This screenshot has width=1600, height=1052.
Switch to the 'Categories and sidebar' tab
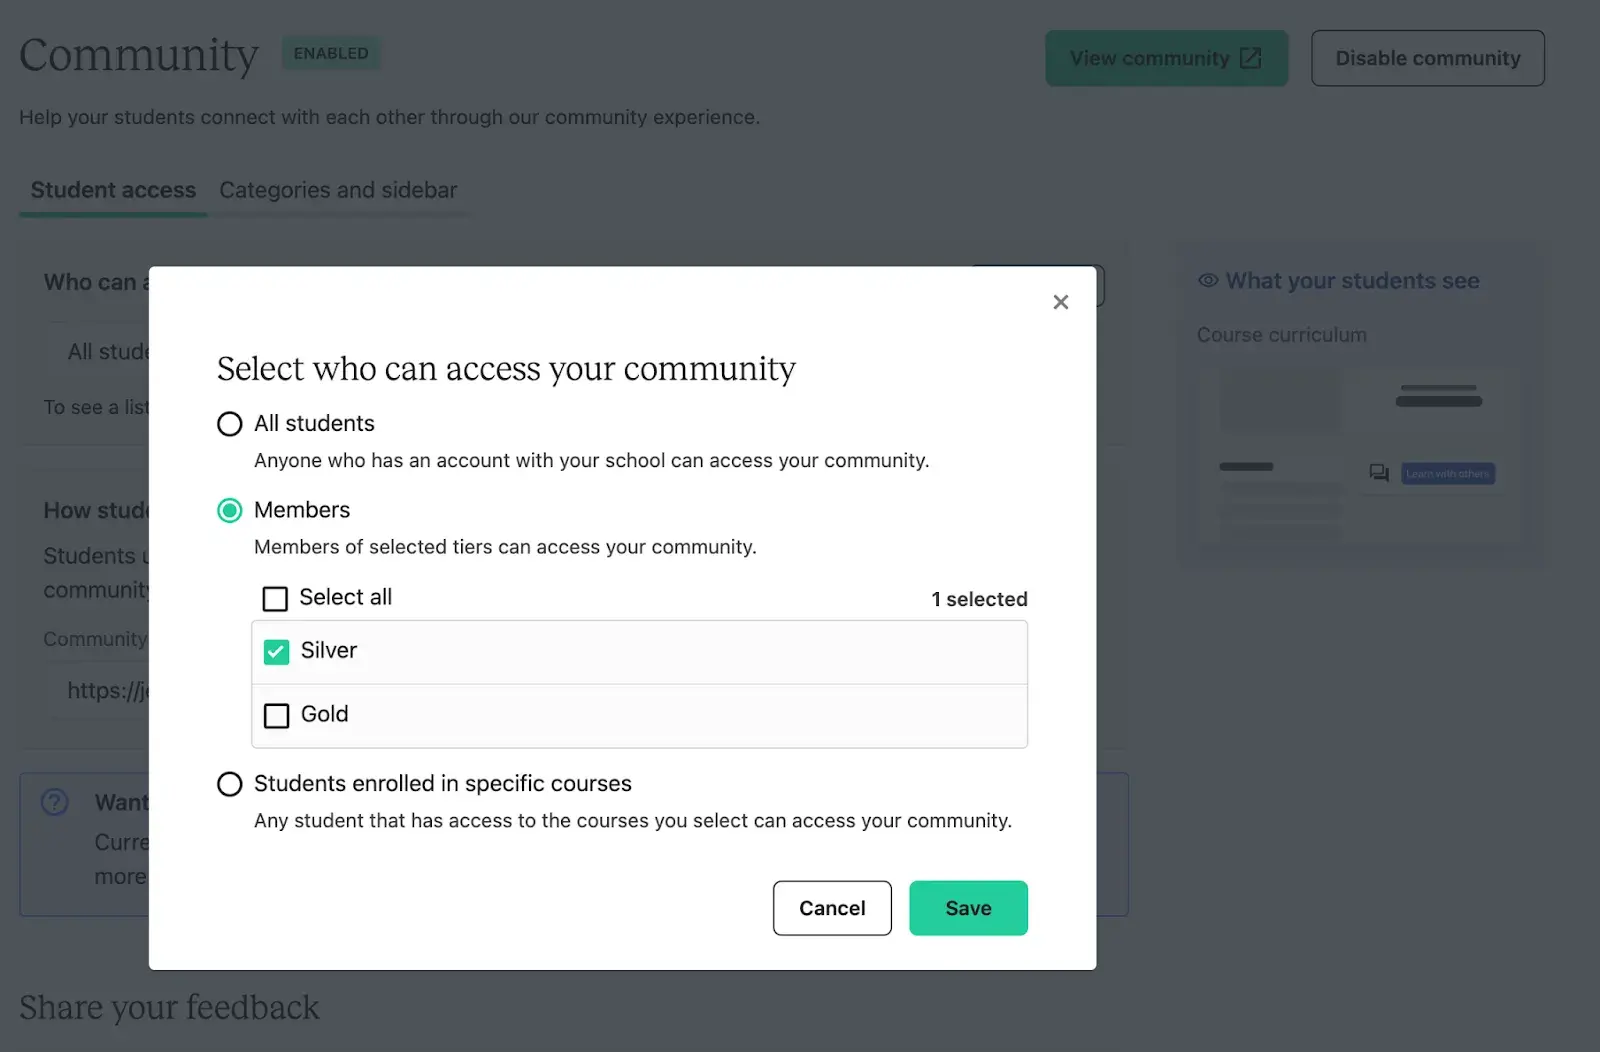coord(338,190)
